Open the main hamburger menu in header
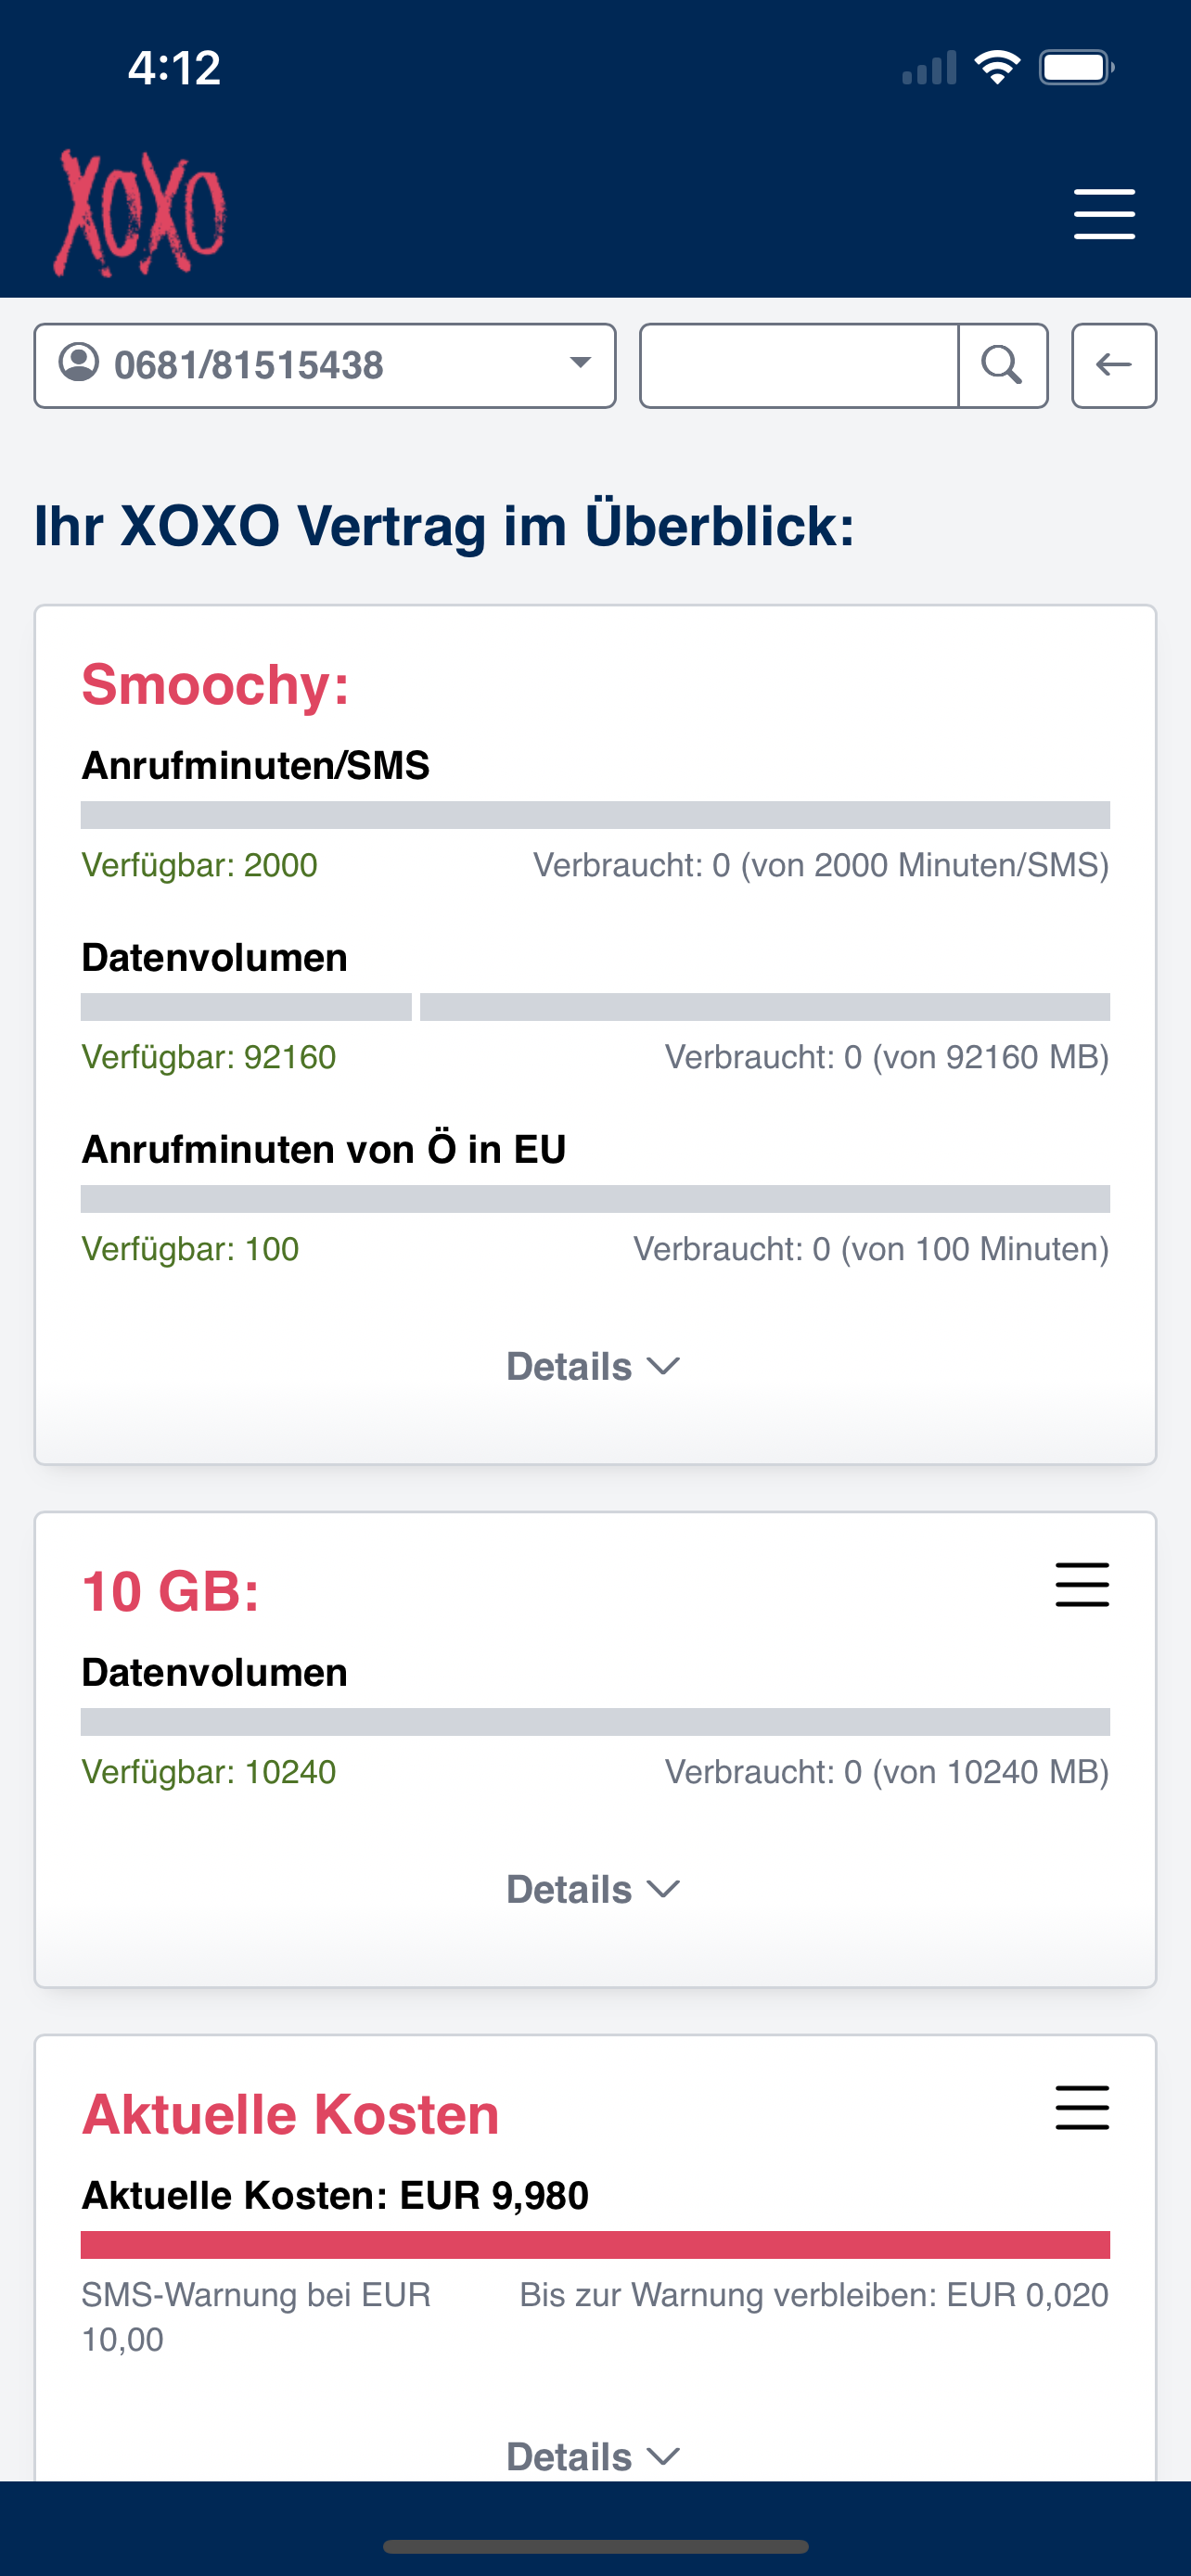The height and width of the screenshot is (2576, 1191). 1104,214
